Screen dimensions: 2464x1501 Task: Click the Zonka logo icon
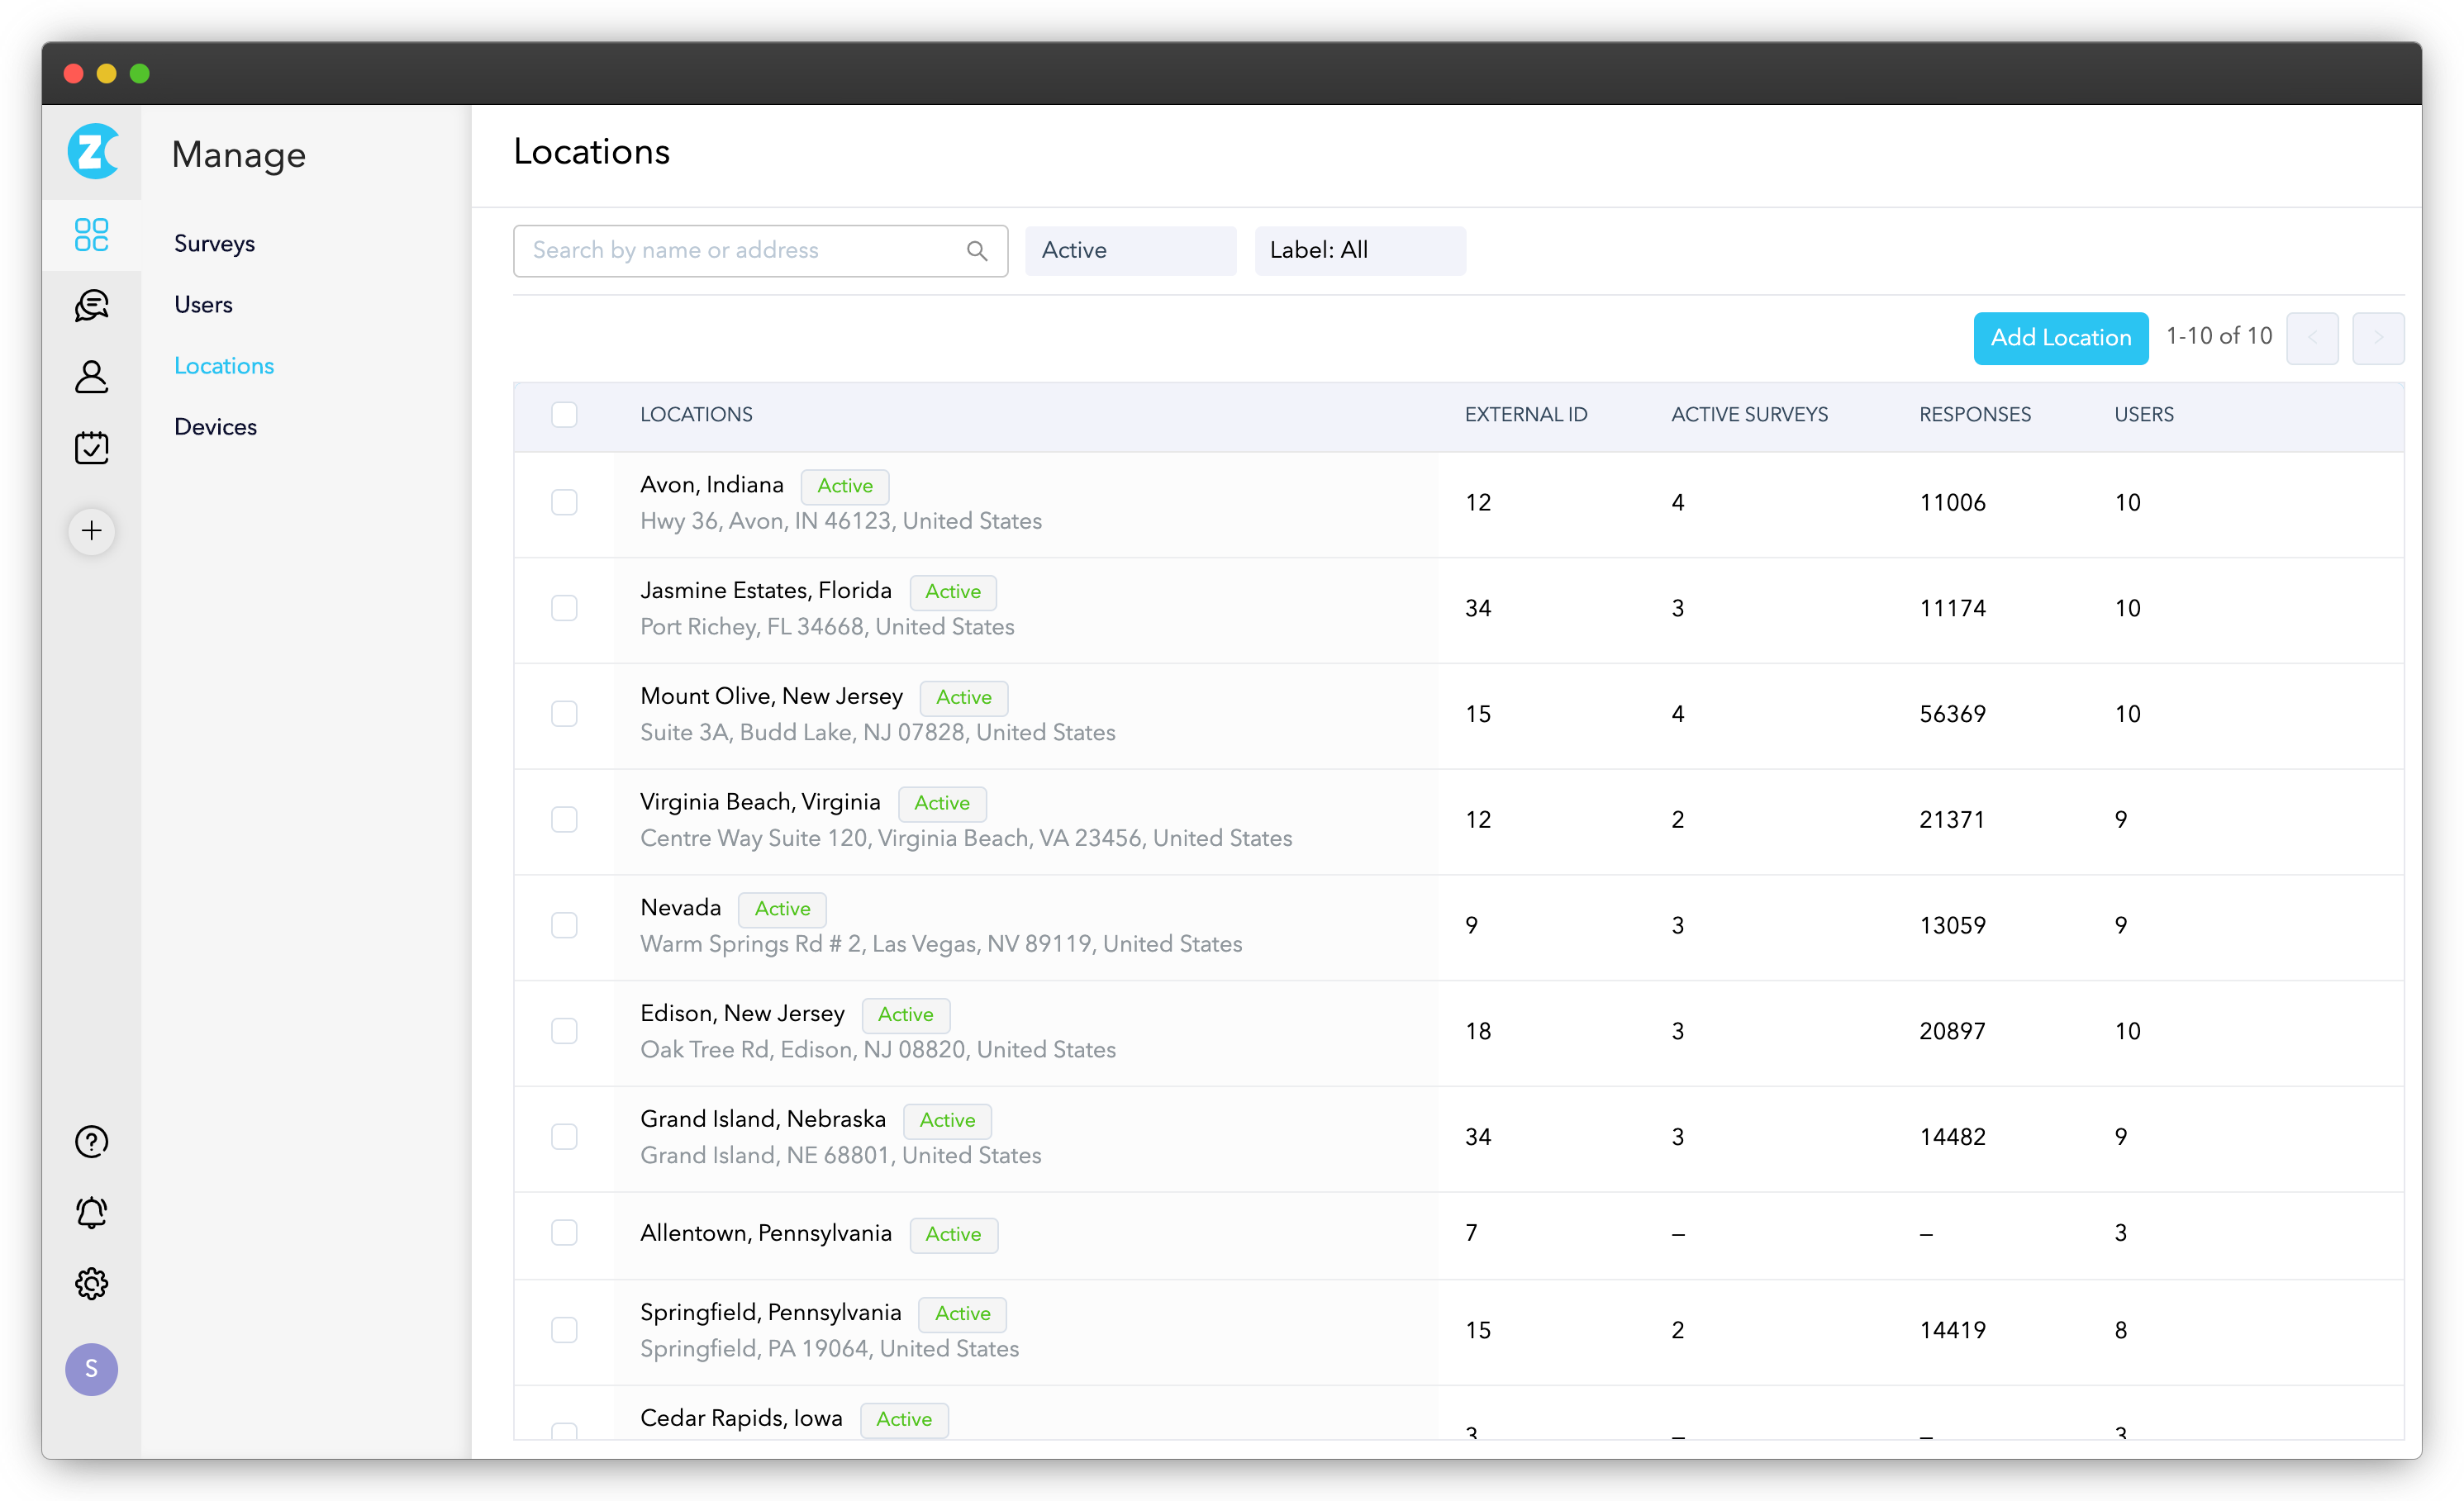coord(92,152)
